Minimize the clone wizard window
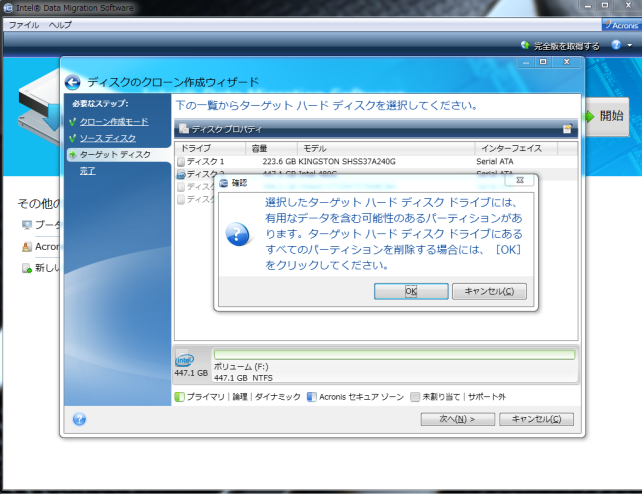This screenshot has height=494, width=642. pyautogui.click(x=526, y=62)
